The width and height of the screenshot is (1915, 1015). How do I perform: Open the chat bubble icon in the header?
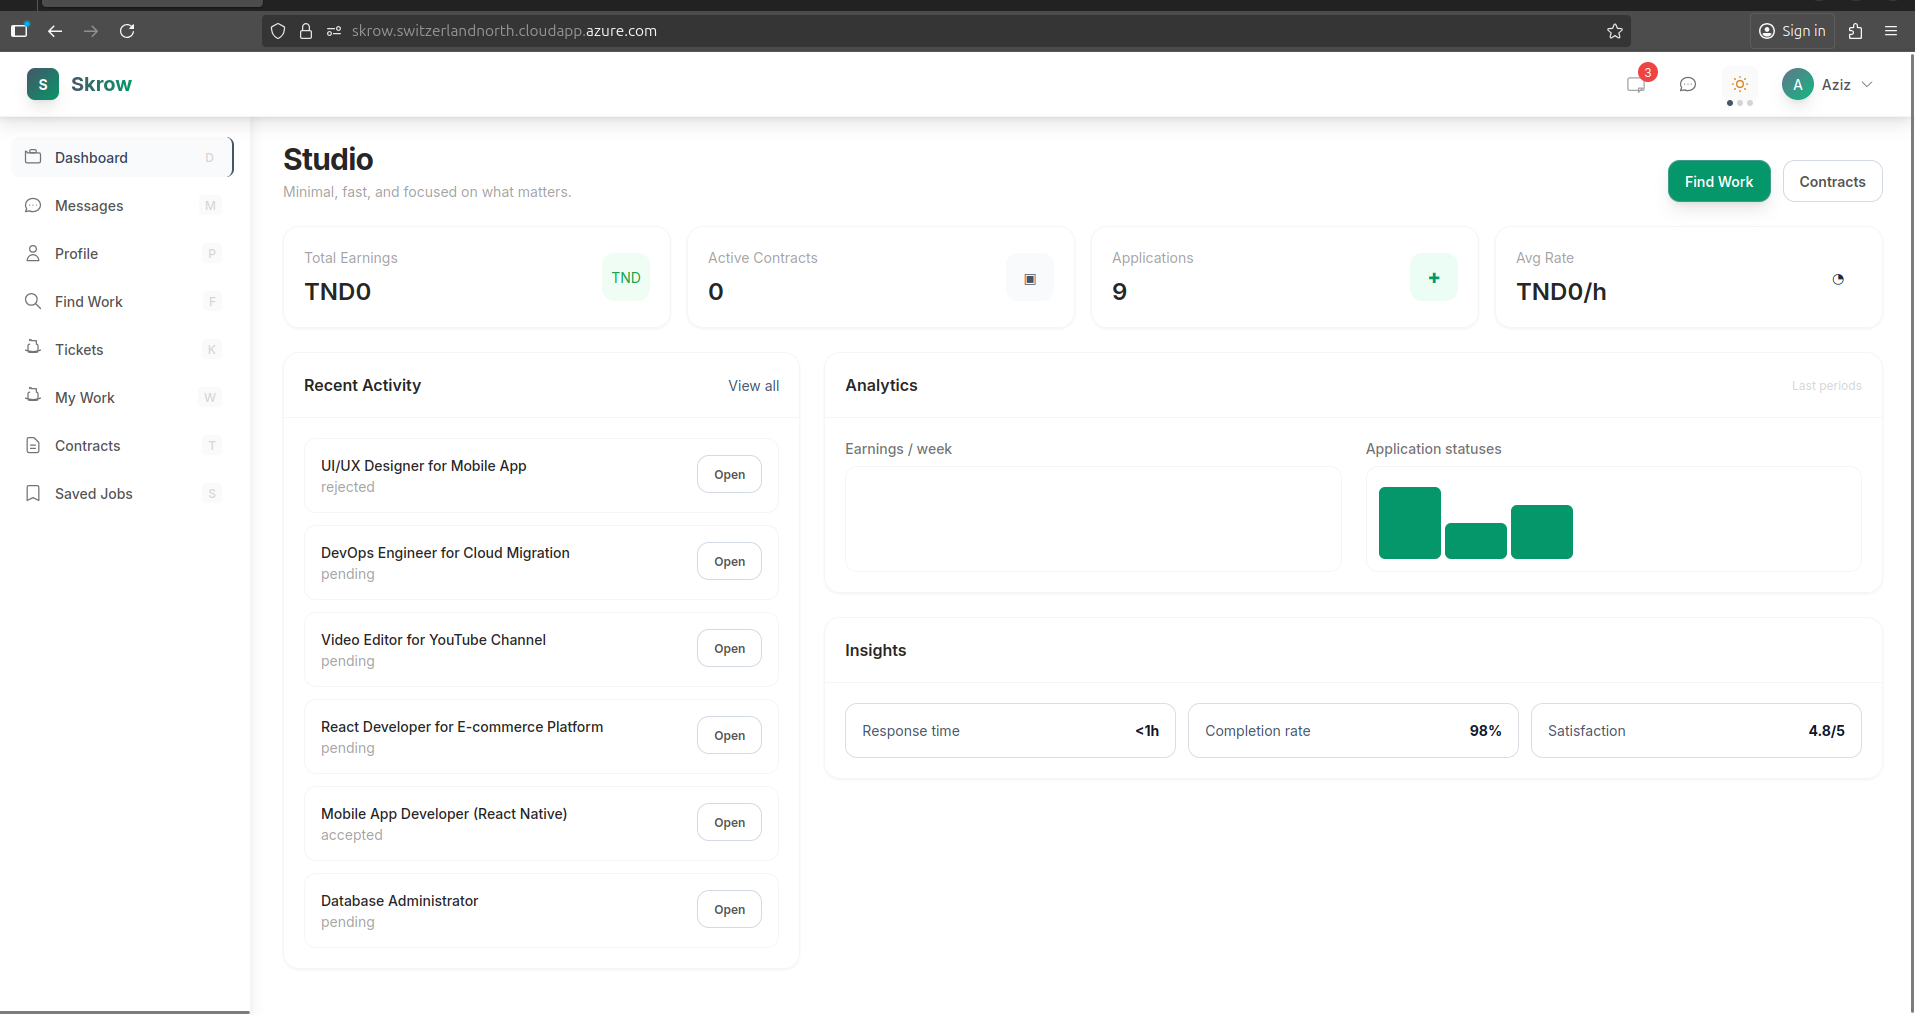coord(1688,84)
